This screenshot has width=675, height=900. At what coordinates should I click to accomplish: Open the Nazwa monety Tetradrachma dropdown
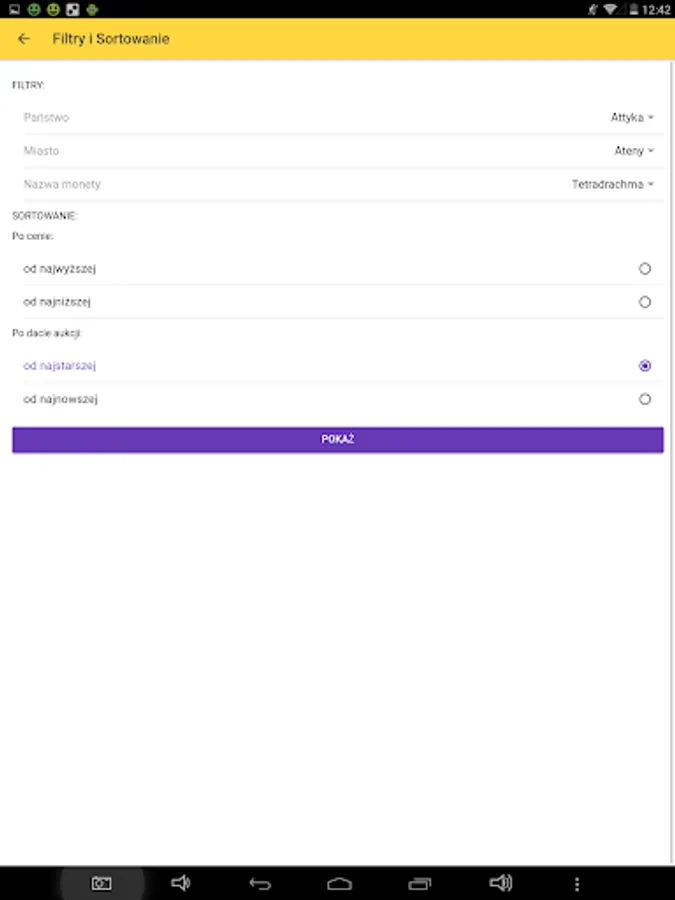(x=612, y=184)
